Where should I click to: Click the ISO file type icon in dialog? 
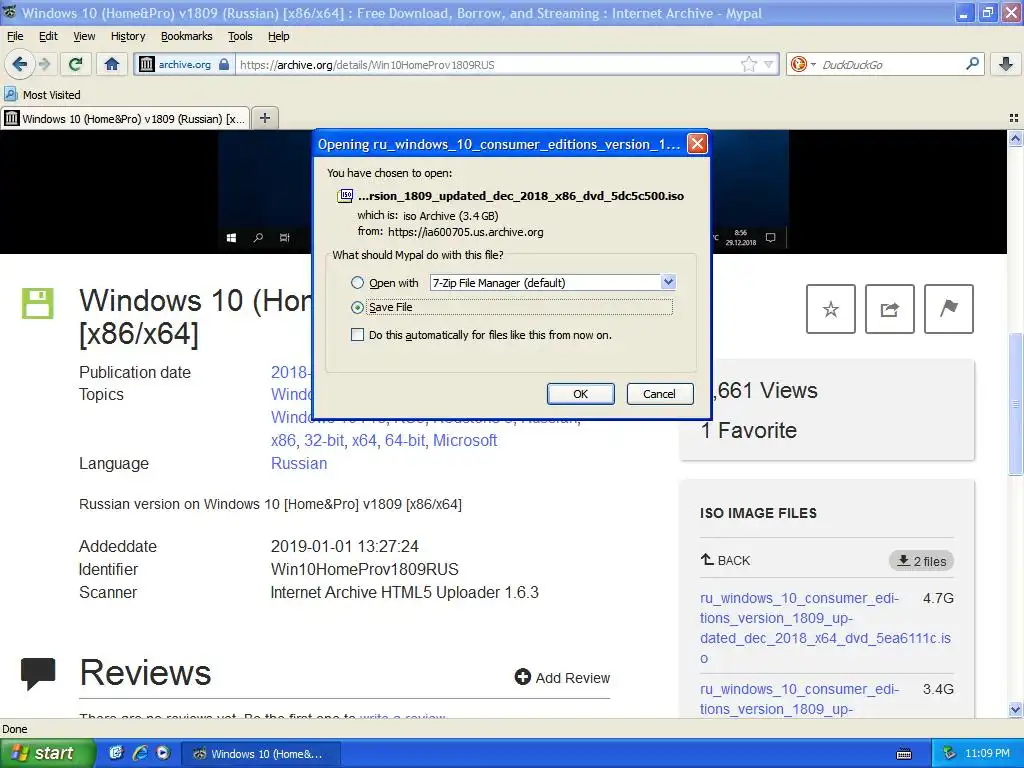(x=345, y=195)
